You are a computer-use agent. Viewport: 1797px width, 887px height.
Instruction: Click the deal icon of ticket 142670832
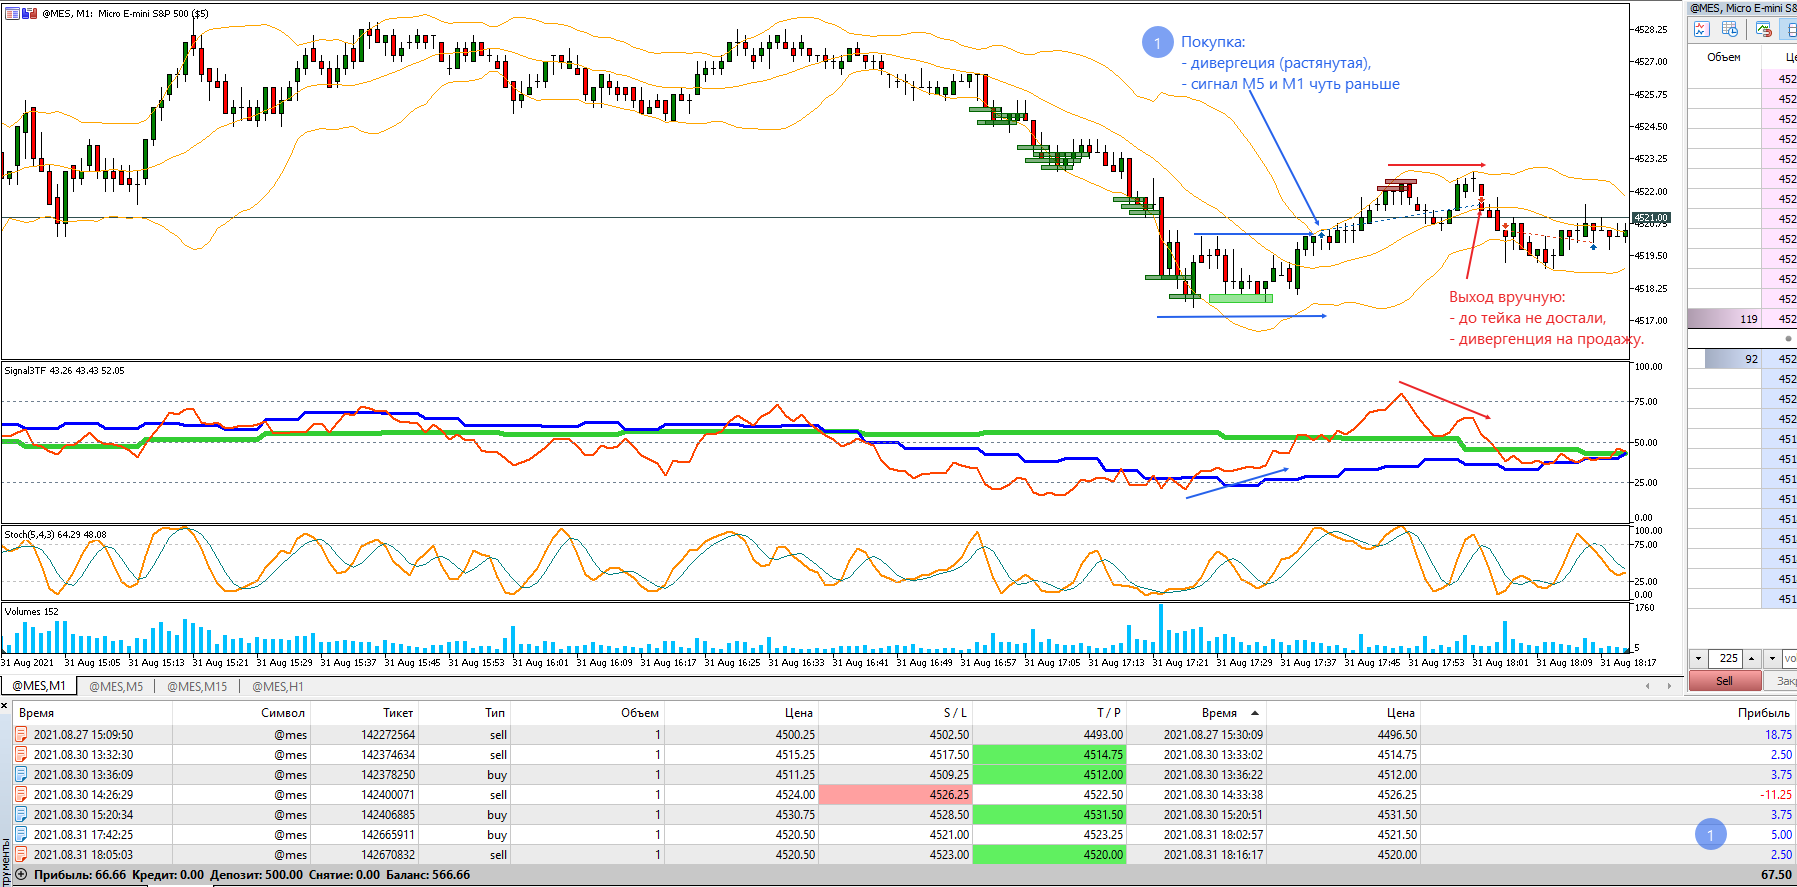(x=21, y=854)
